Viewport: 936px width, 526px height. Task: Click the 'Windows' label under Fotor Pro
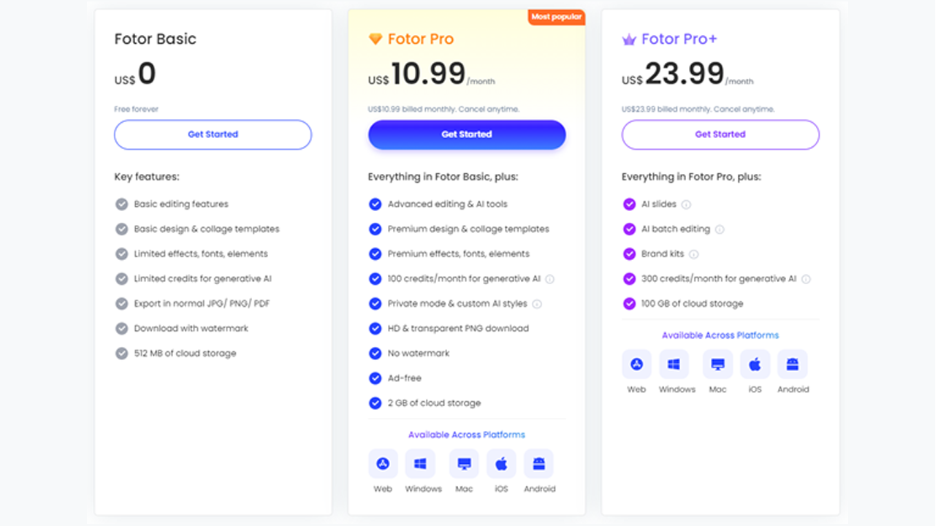[423, 489]
